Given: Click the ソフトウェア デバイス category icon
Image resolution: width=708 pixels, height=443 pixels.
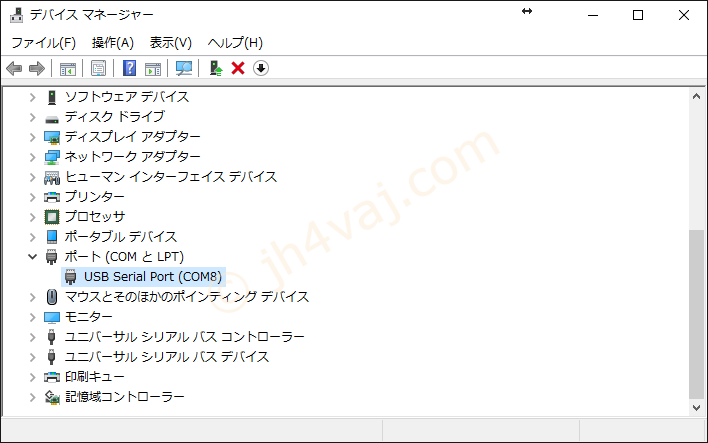Looking at the screenshot, I should (x=52, y=97).
